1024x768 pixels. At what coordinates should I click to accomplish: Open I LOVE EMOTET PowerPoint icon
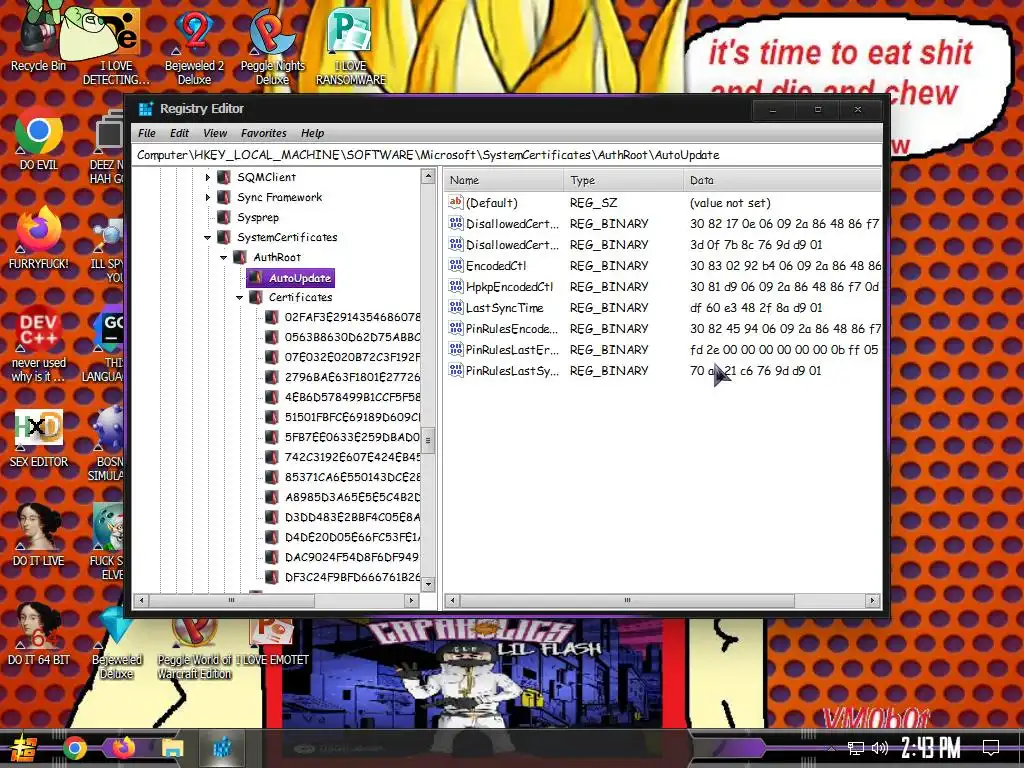click(271, 643)
